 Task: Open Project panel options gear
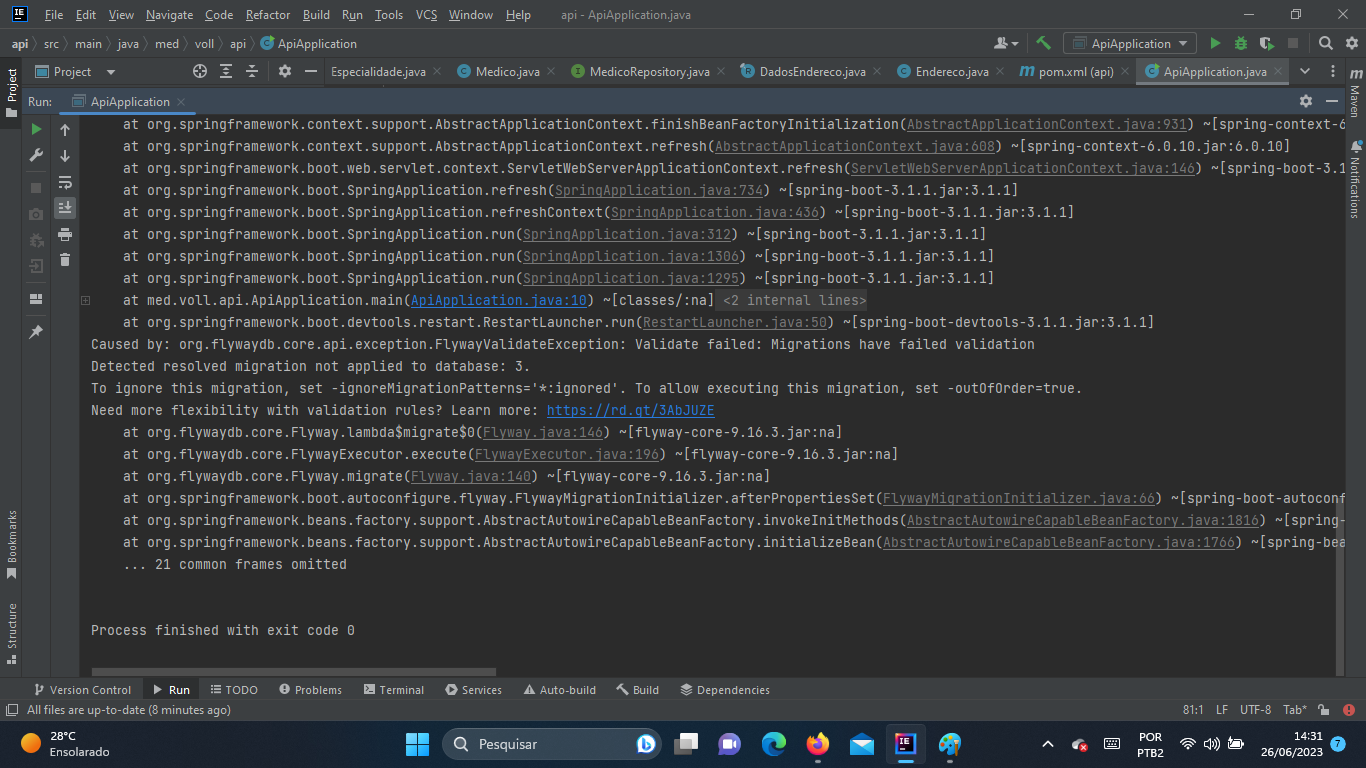coord(285,71)
